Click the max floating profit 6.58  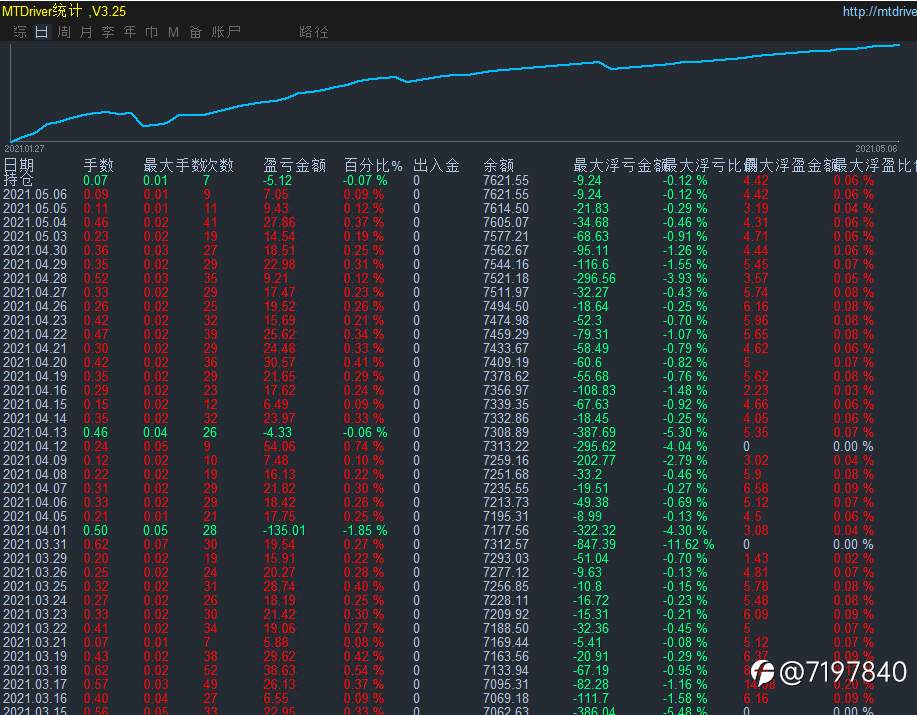756,488
